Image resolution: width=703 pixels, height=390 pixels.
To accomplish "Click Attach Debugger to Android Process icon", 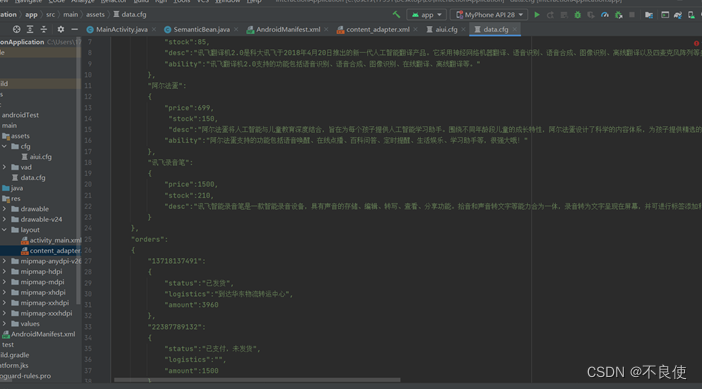I will coord(619,15).
